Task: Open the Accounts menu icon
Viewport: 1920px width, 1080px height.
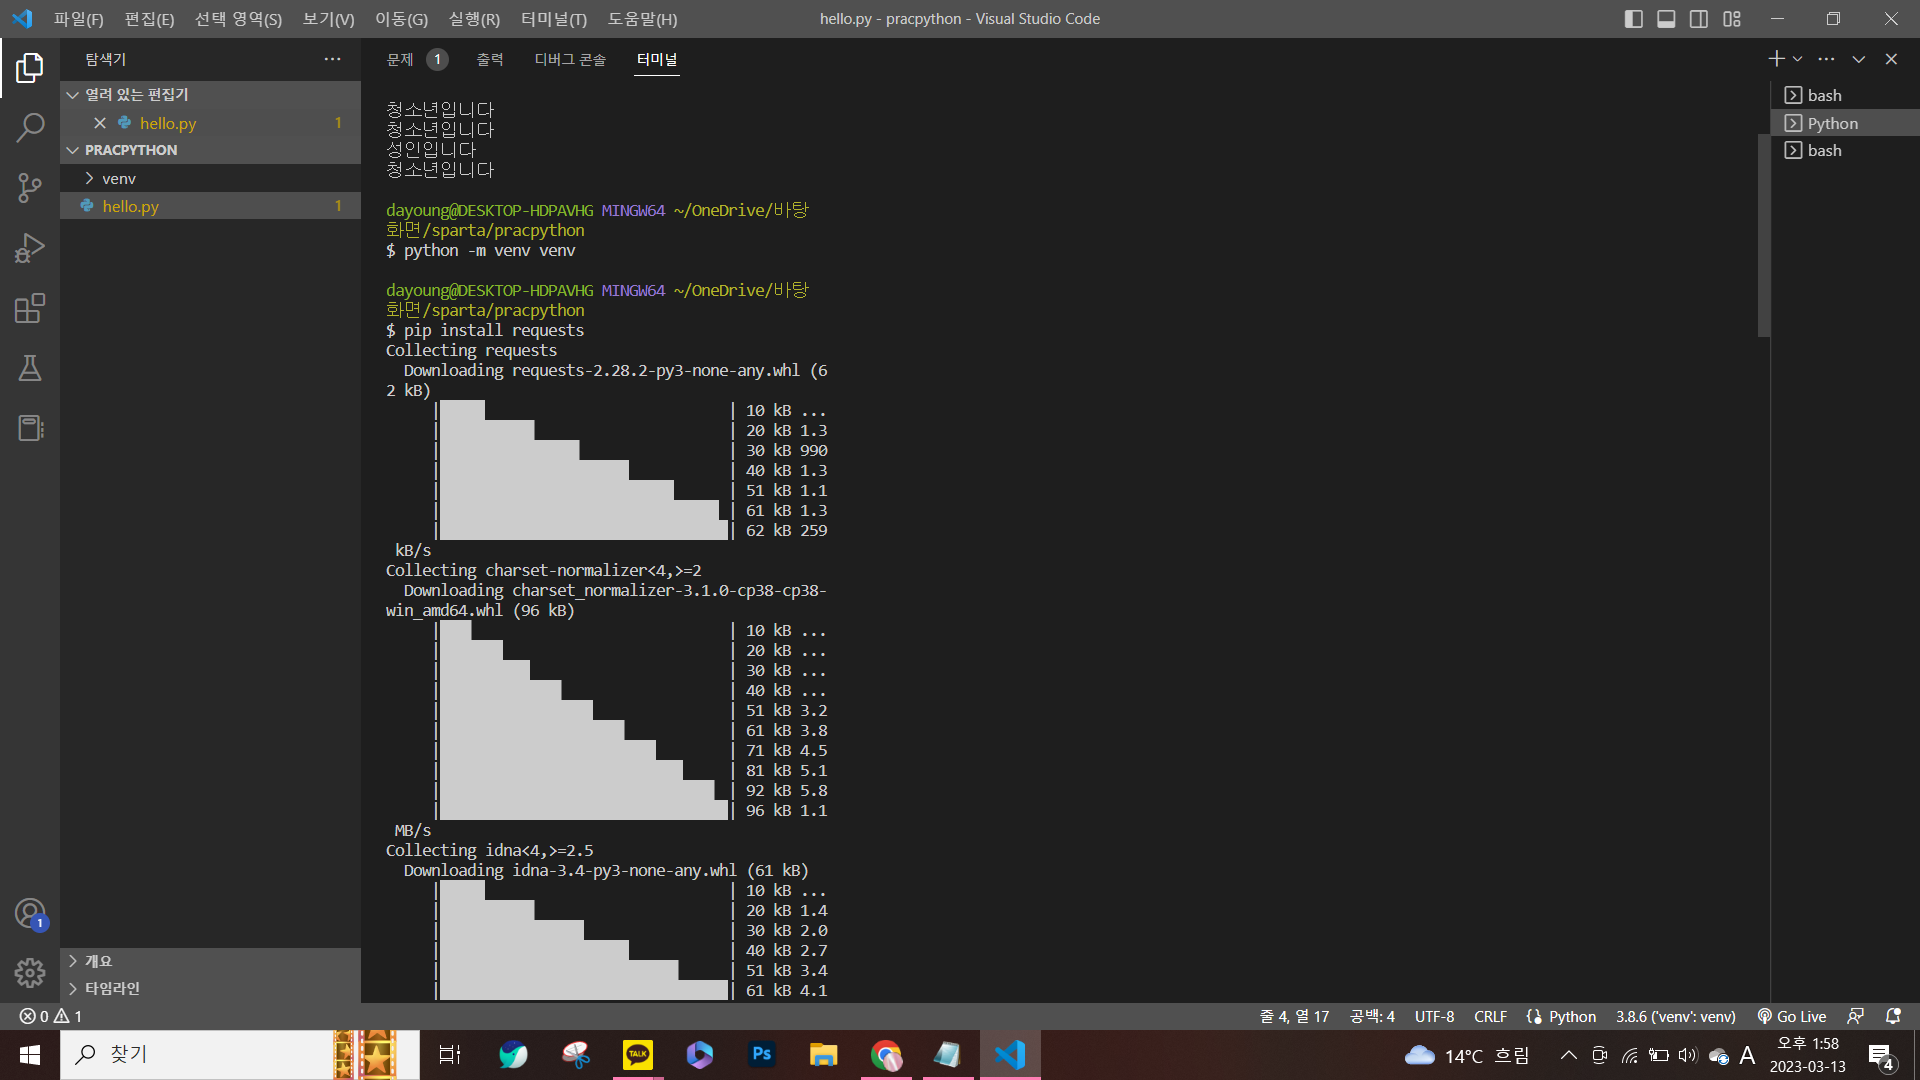Action: point(30,913)
